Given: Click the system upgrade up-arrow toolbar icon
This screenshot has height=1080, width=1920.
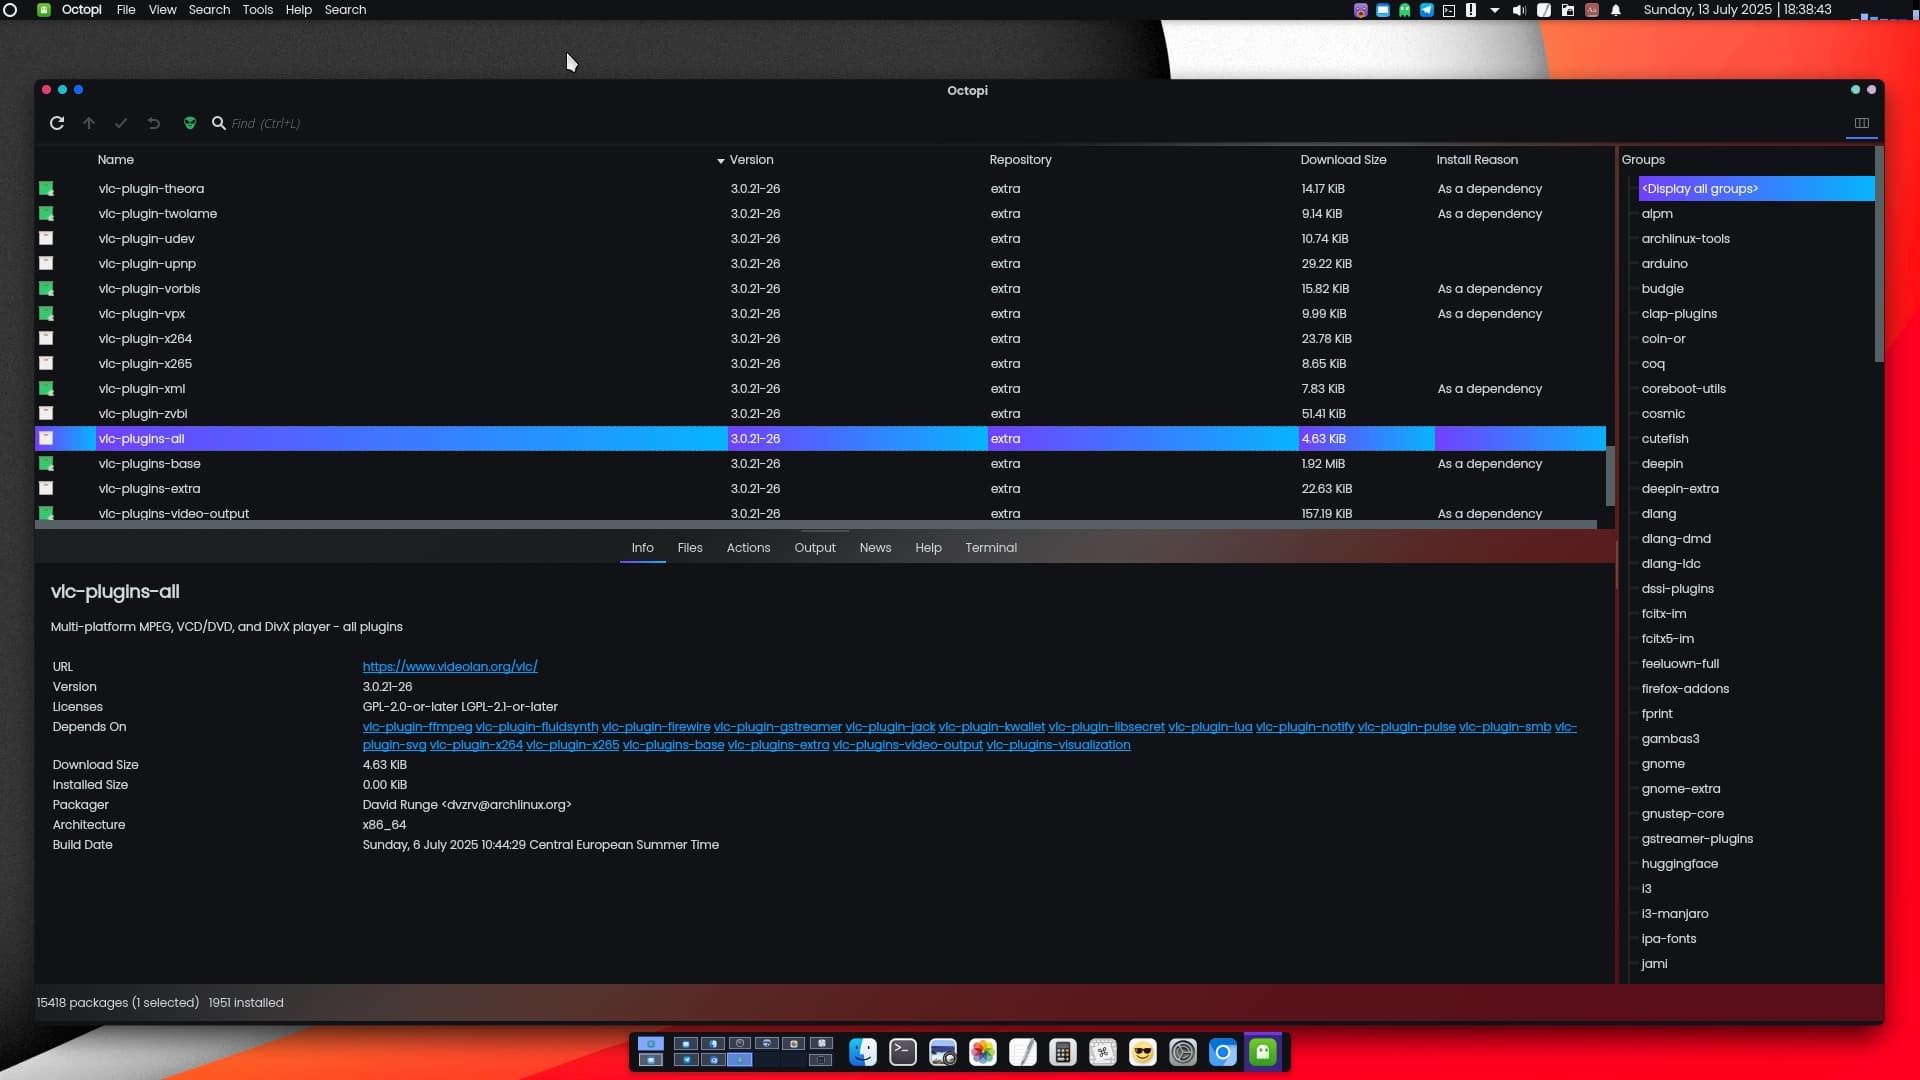Looking at the screenshot, I should (89, 123).
